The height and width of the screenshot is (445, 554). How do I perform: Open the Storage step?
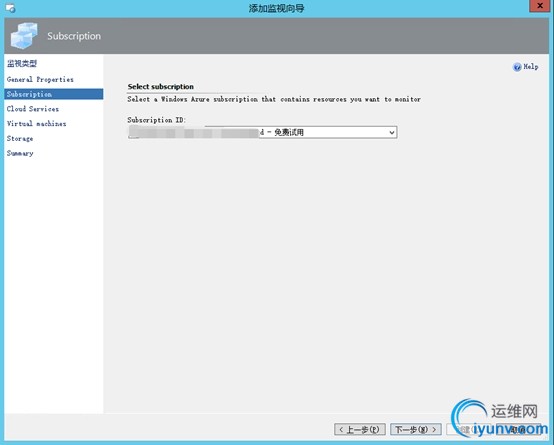(20, 139)
